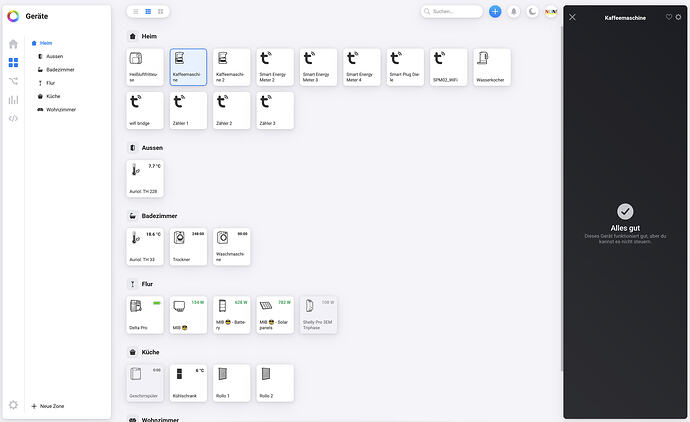Click the Flur zone heading

point(147,284)
